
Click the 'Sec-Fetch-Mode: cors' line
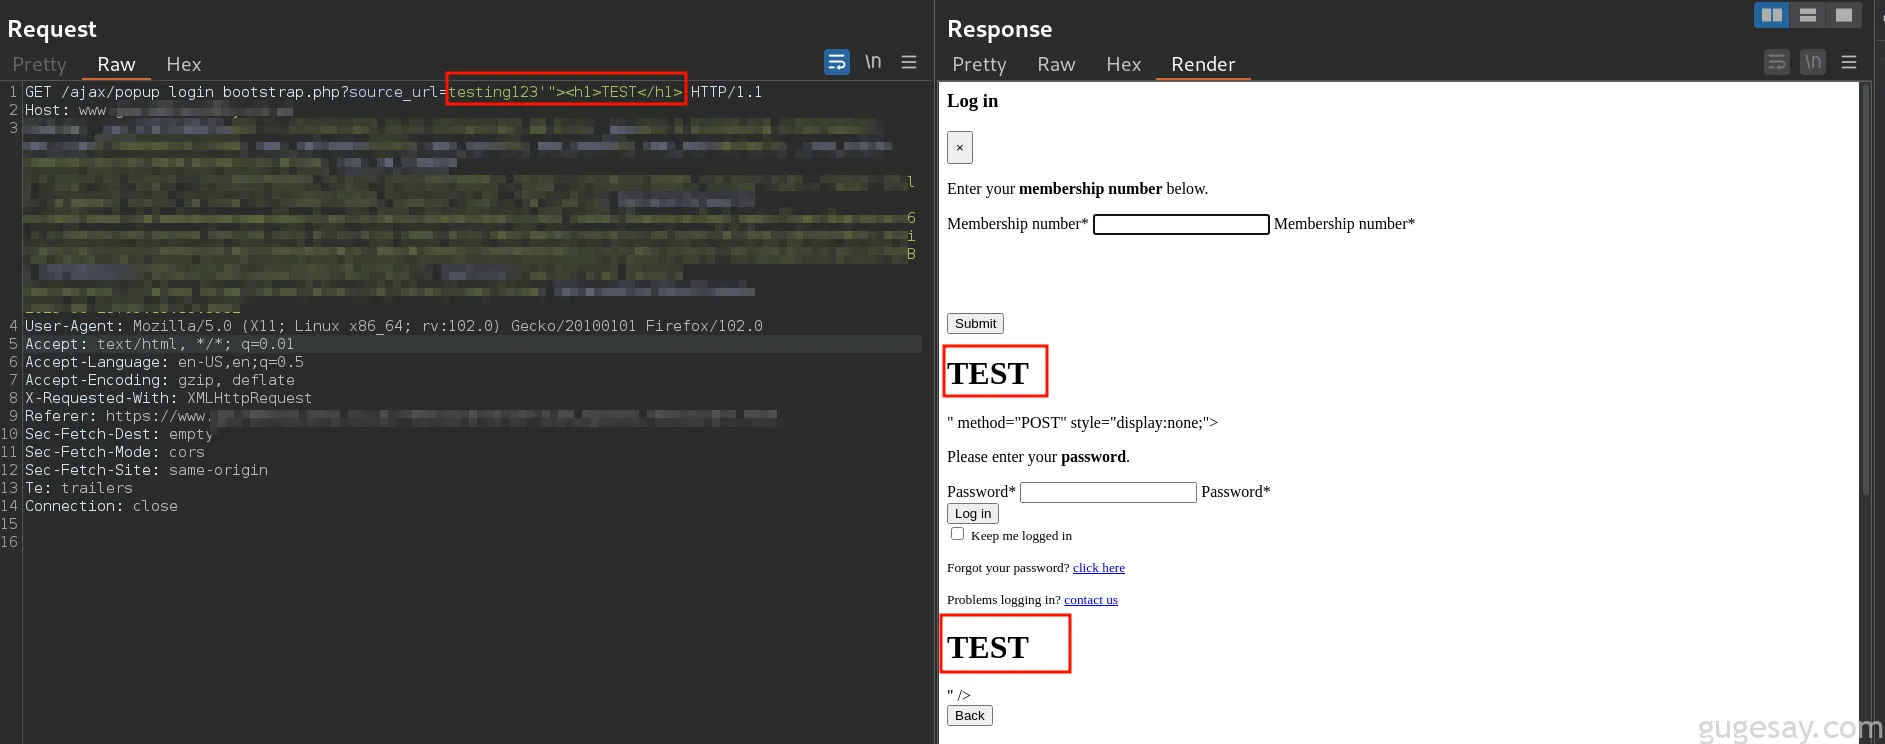click(115, 452)
